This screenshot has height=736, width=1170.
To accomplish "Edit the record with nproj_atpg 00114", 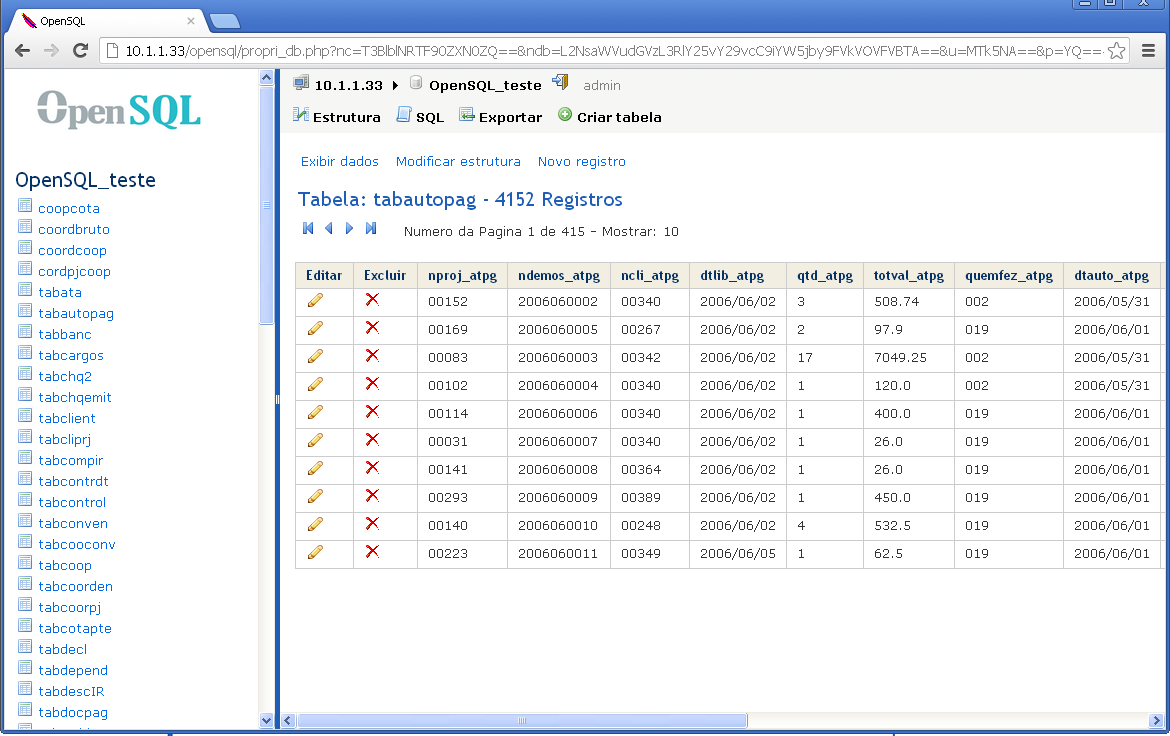I will point(316,412).
